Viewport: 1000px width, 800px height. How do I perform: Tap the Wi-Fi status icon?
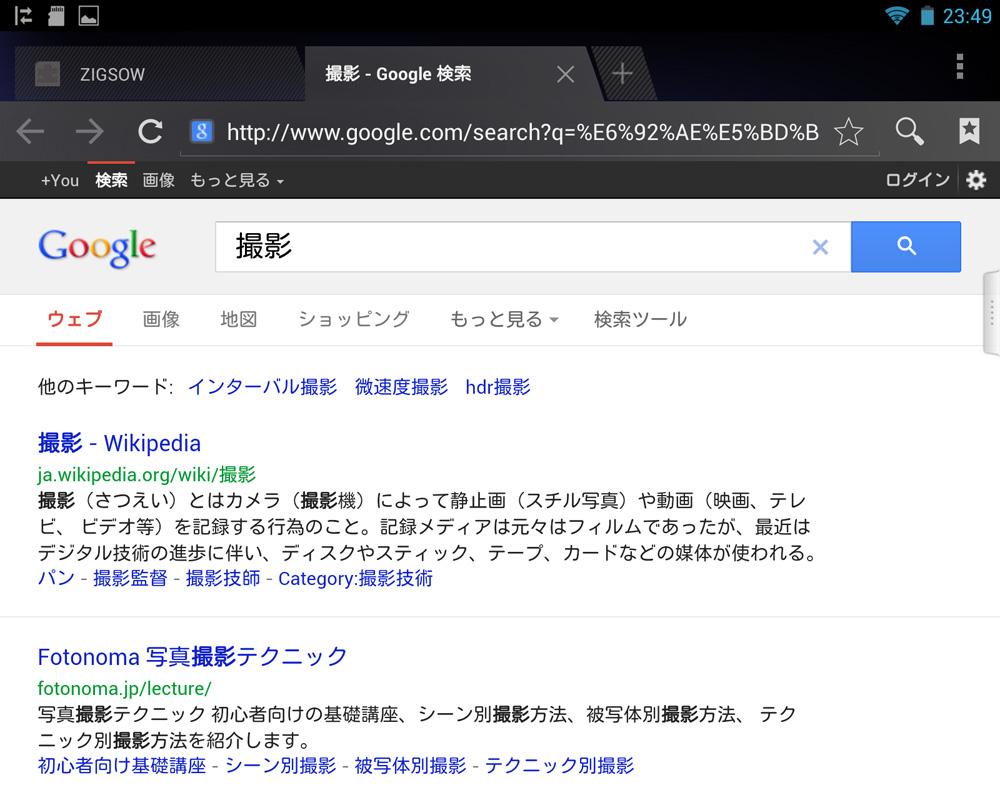(x=896, y=15)
